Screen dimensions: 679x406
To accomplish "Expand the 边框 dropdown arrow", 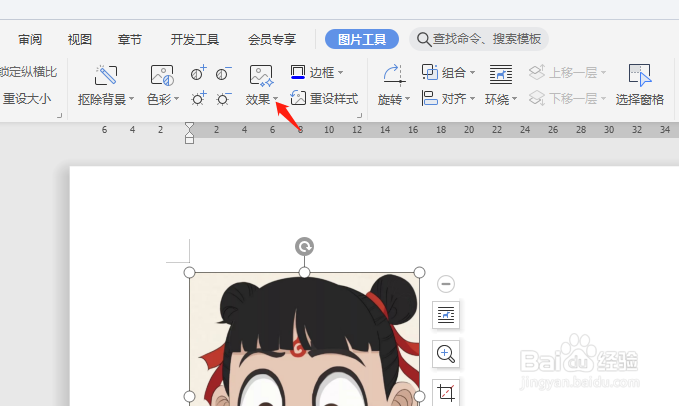I will tap(340, 72).
